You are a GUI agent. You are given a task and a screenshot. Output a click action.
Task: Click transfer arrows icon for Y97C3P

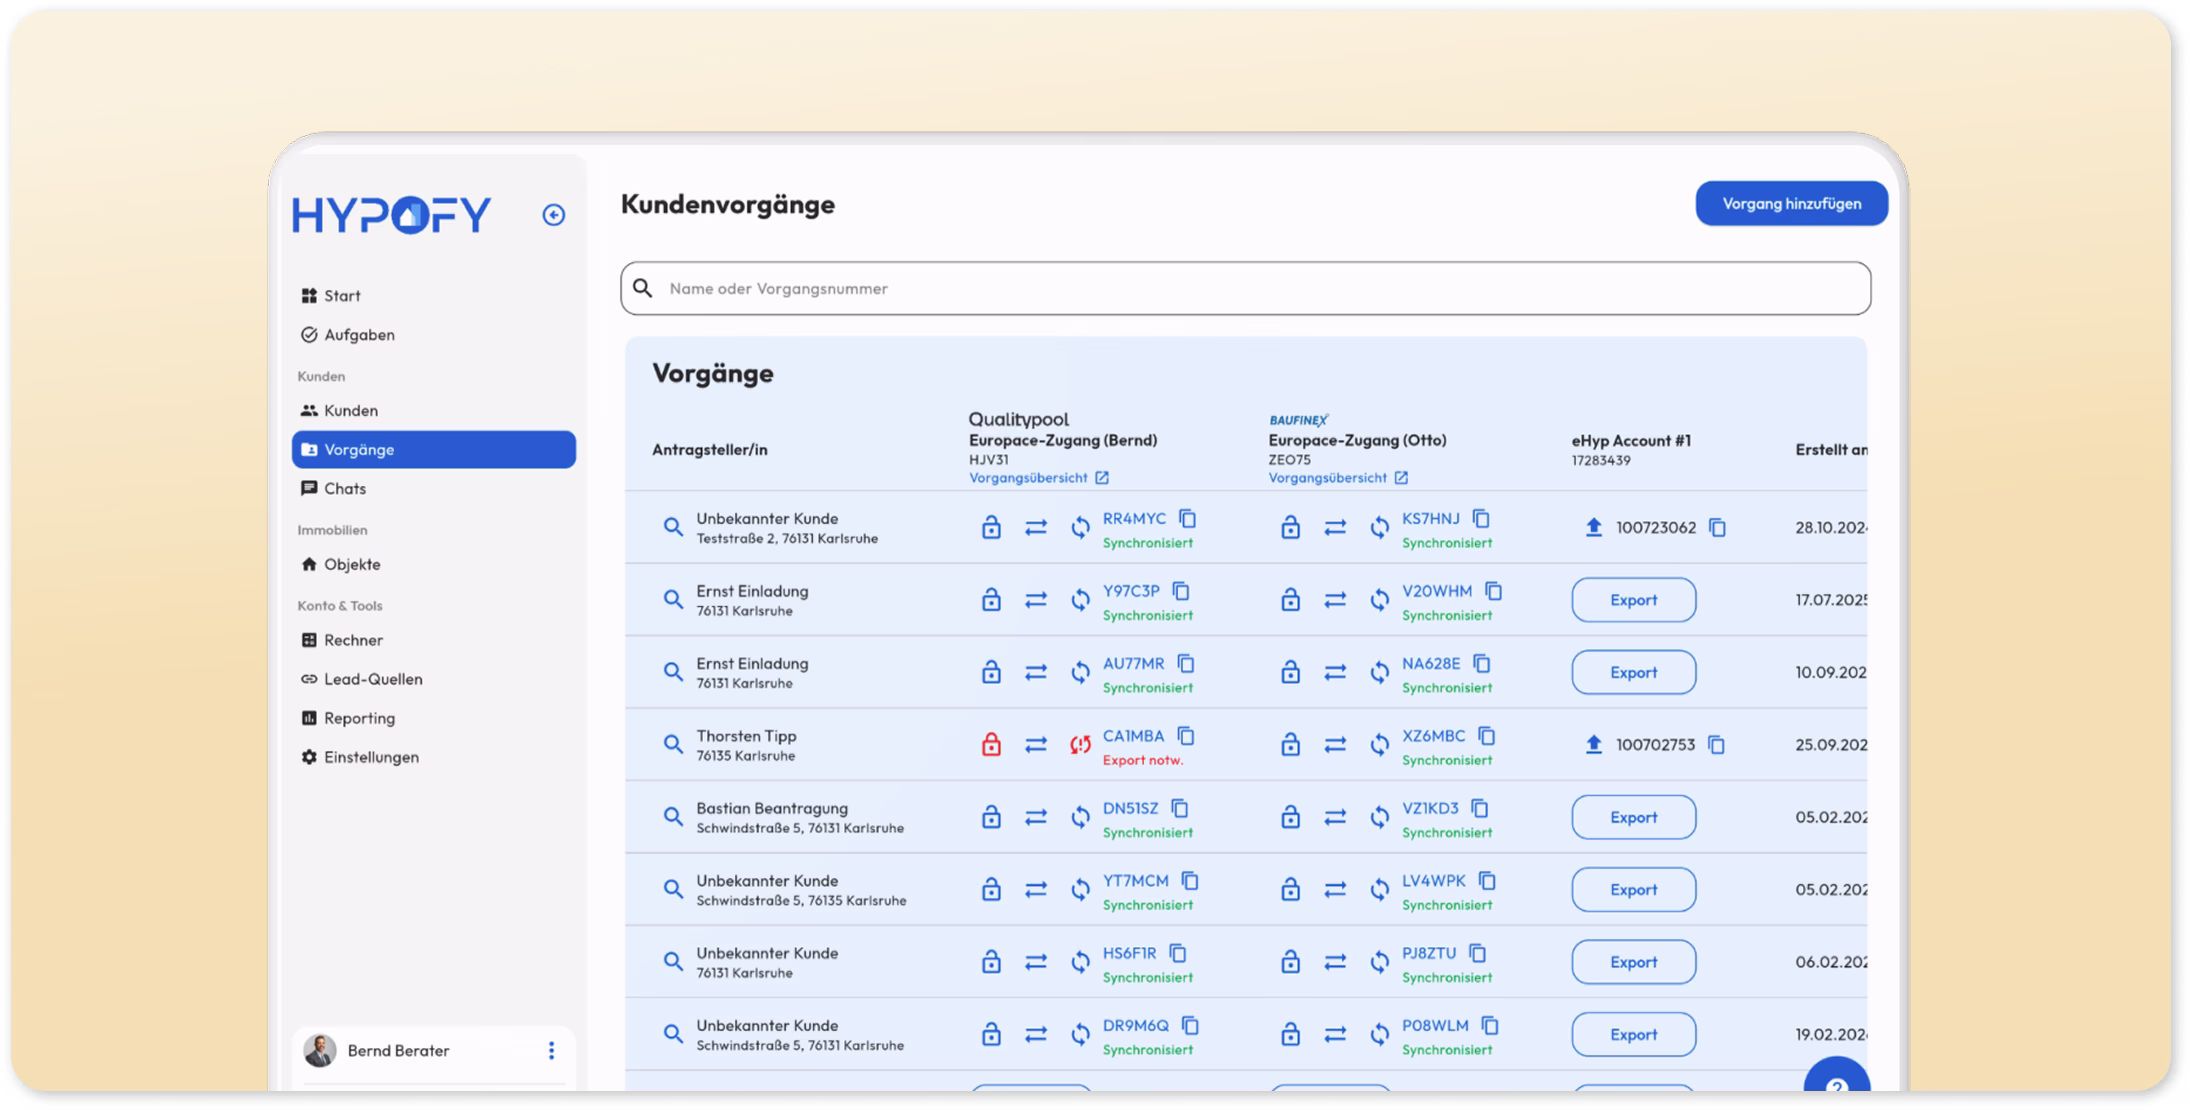(x=1035, y=600)
